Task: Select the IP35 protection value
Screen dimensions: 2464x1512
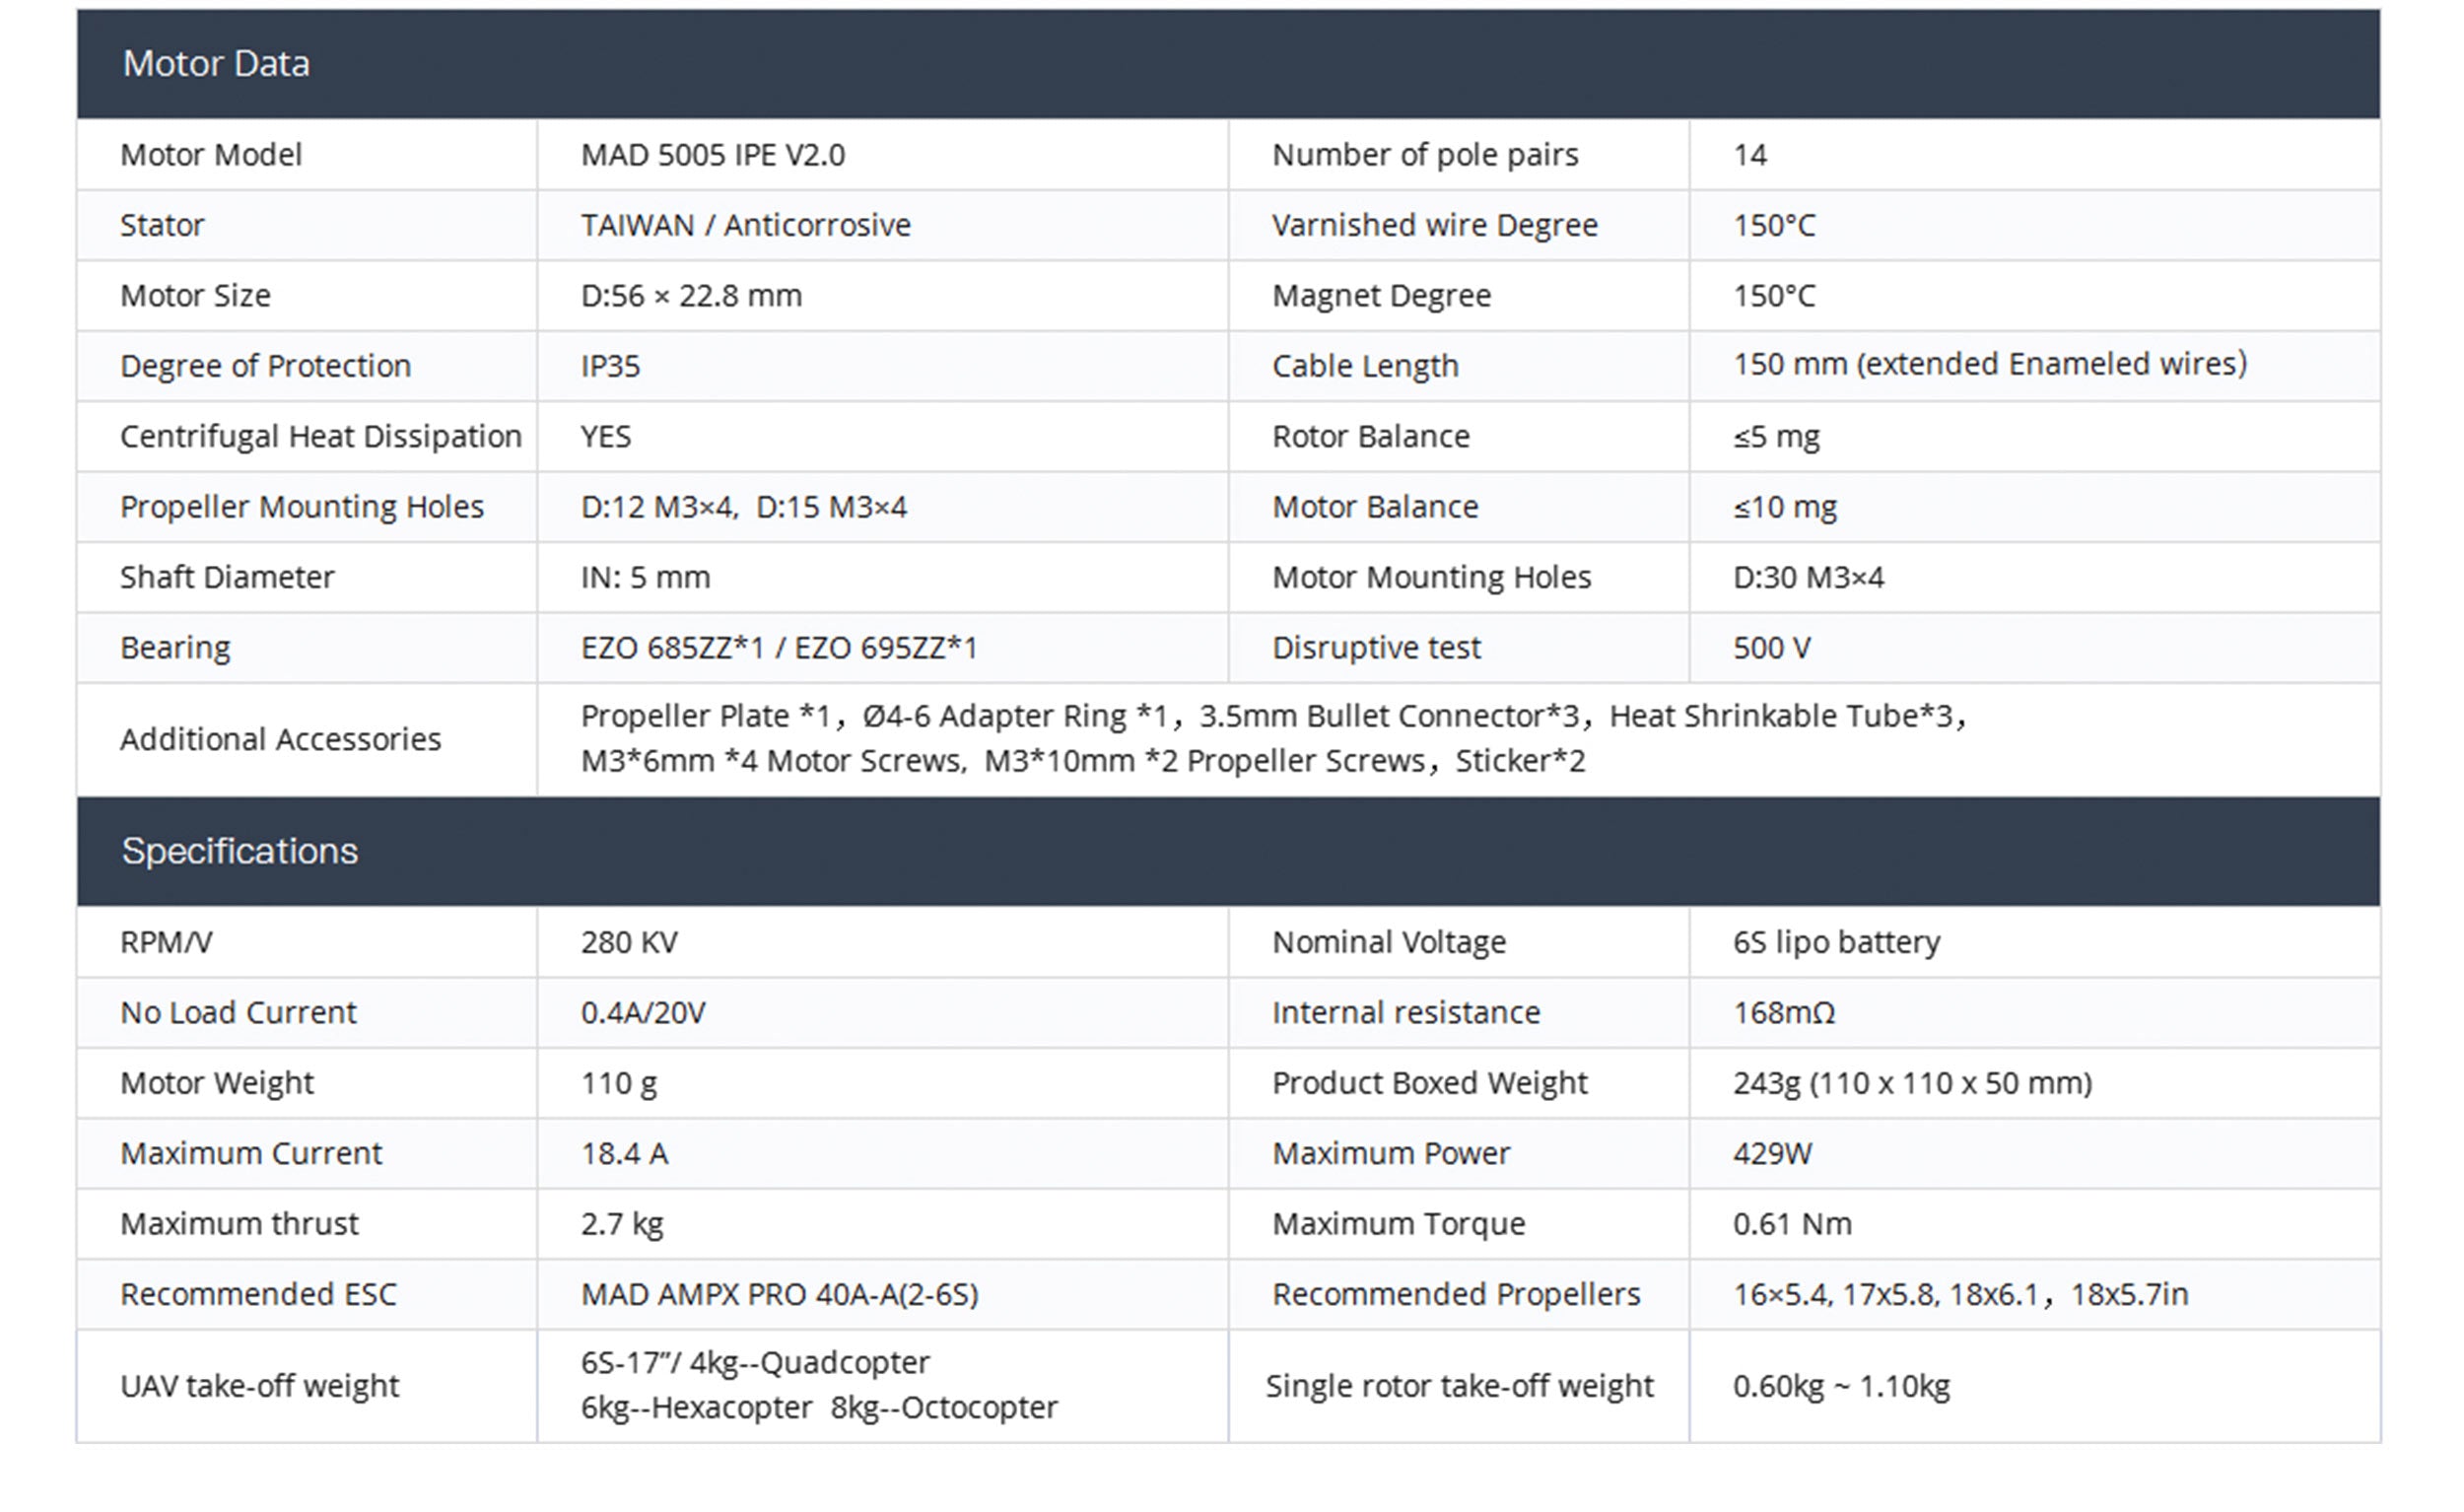Action: point(610,366)
